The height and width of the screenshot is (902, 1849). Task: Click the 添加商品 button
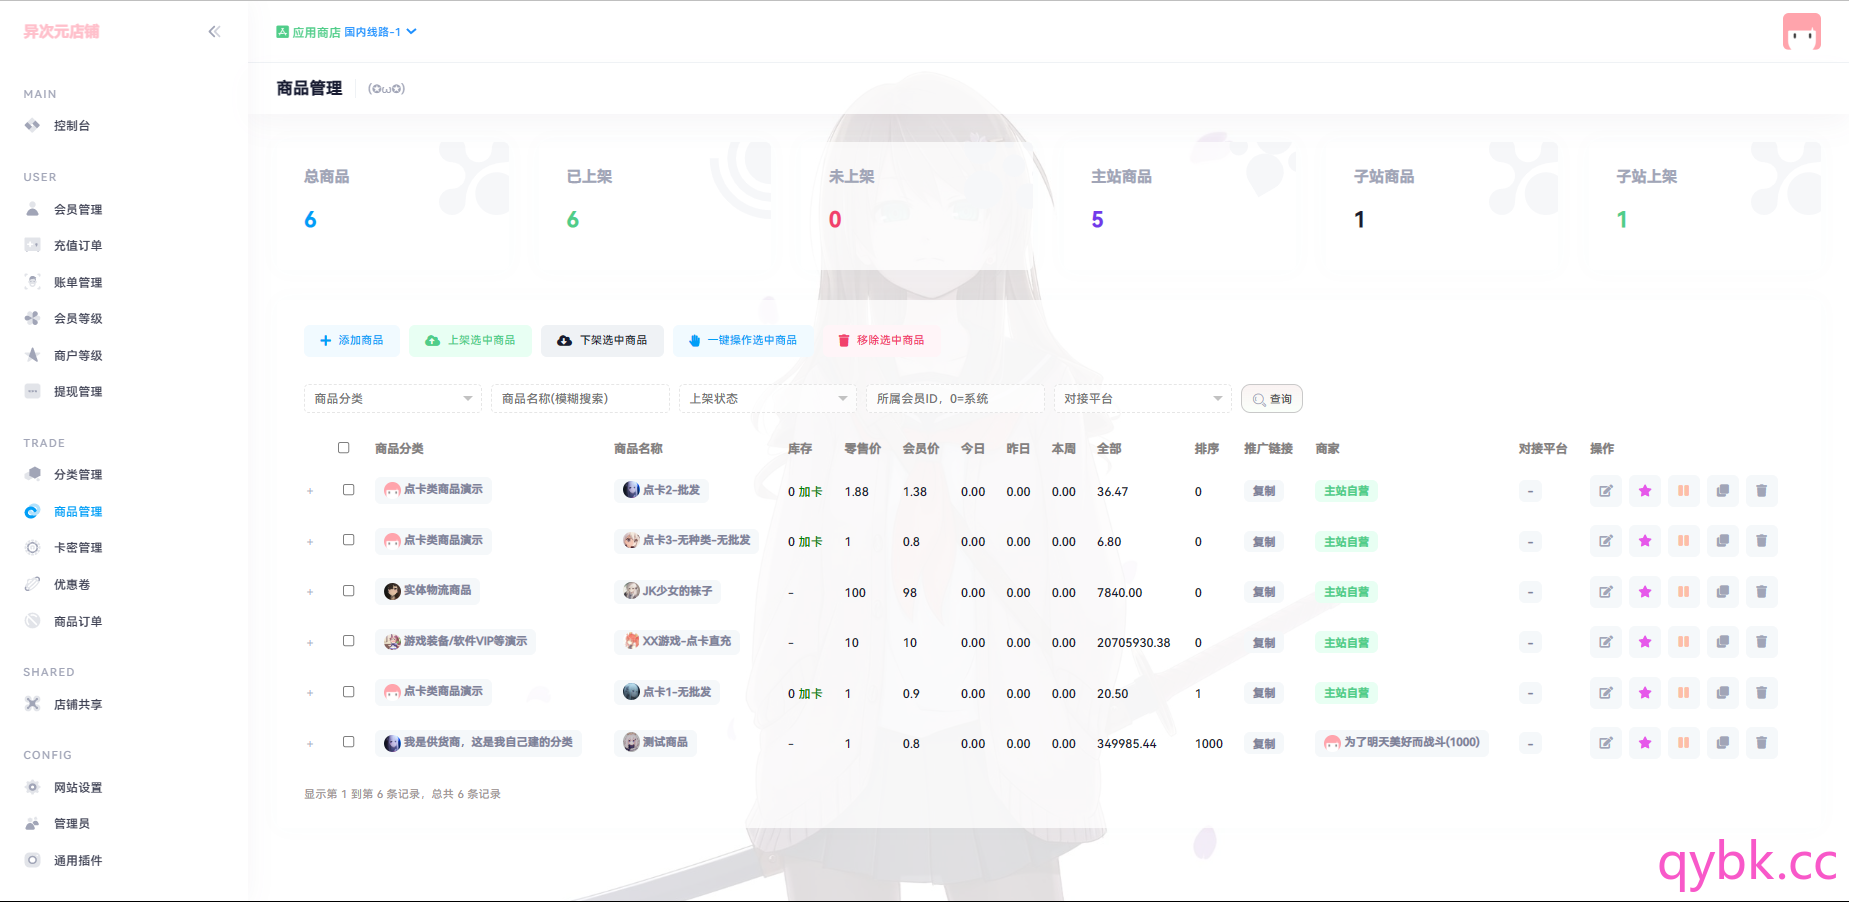tap(351, 341)
